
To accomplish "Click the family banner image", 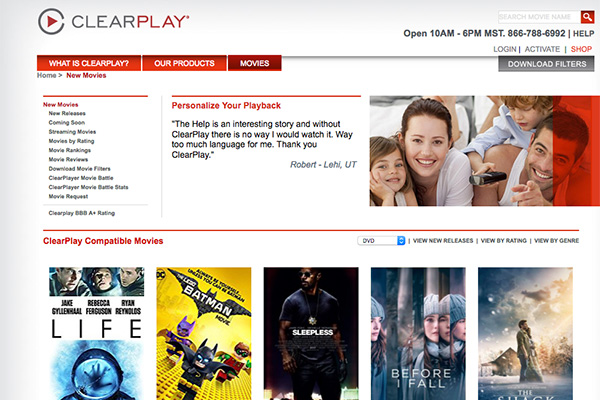I will 484,151.
